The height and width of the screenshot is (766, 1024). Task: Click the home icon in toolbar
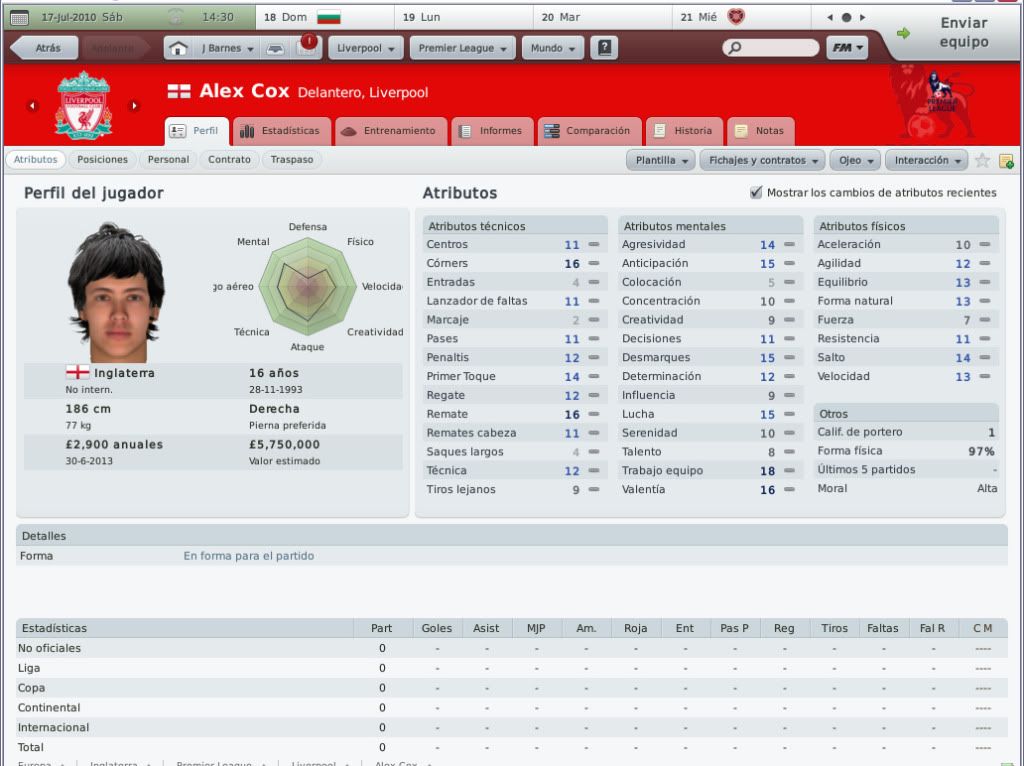pos(178,48)
